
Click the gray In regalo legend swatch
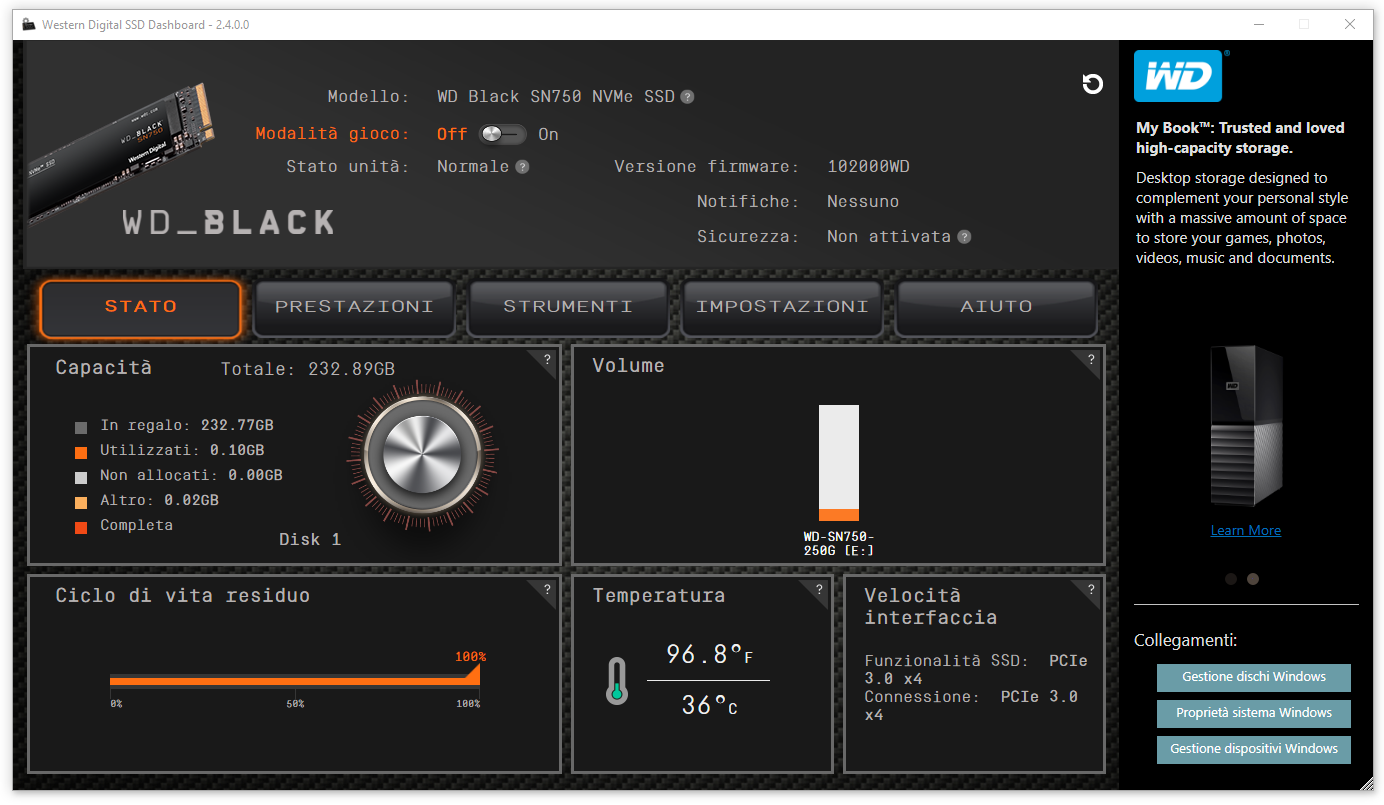tap(81, 427)
